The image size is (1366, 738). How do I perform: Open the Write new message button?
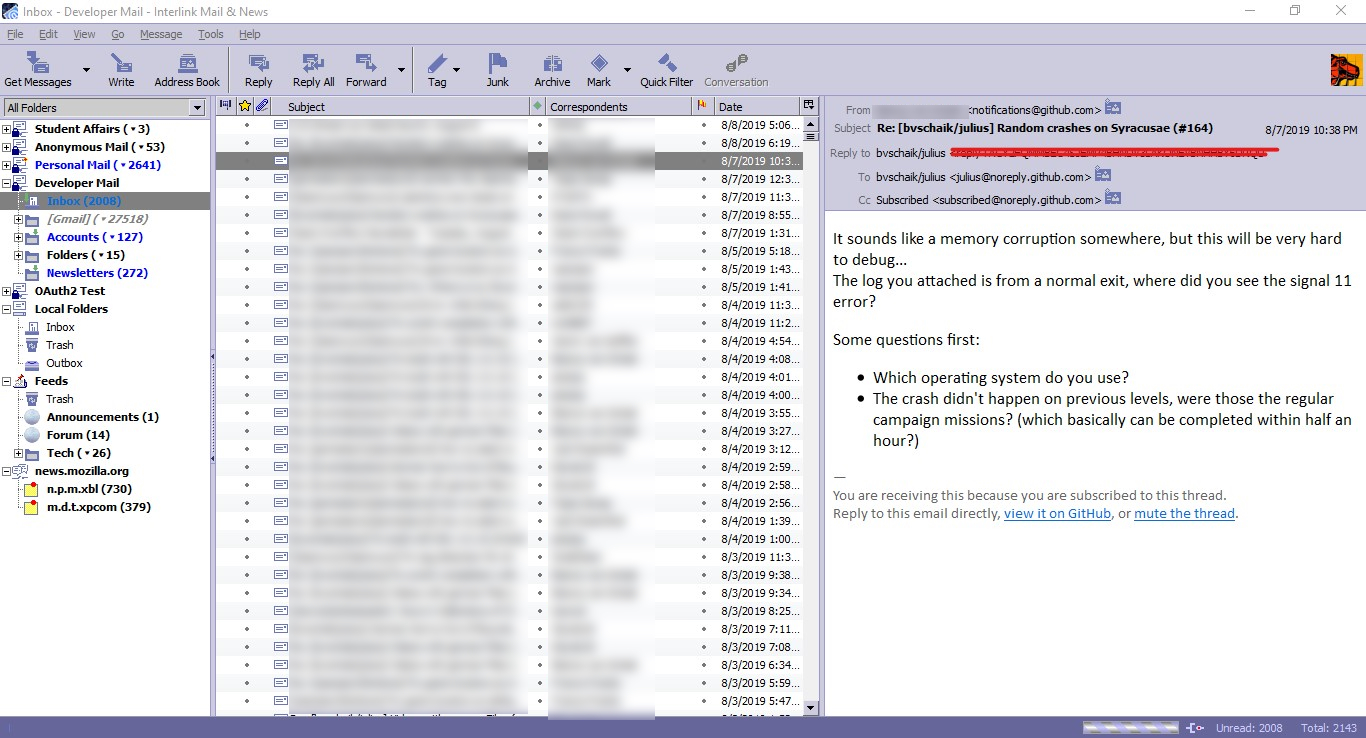click(121, 70)
